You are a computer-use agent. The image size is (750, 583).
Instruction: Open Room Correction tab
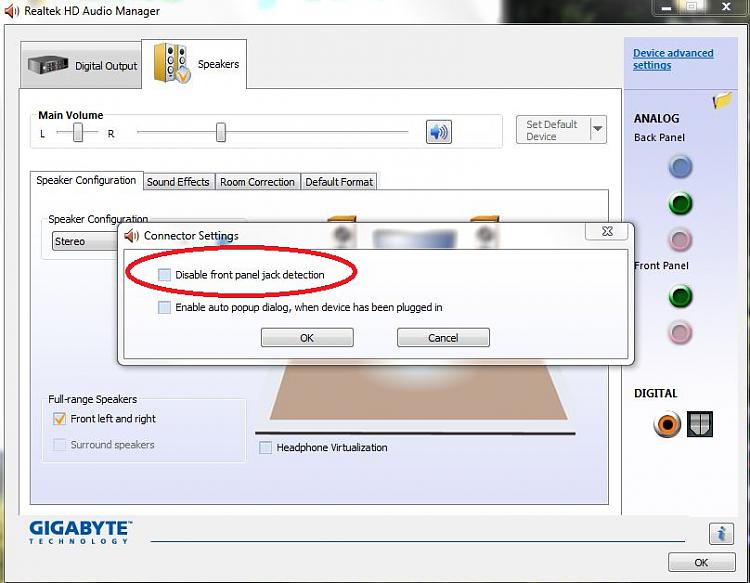(257, 182)
